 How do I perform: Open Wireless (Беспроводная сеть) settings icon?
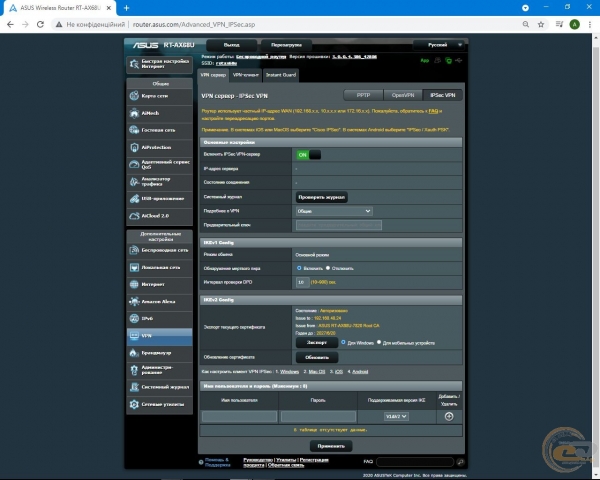[x=134, y=250]
